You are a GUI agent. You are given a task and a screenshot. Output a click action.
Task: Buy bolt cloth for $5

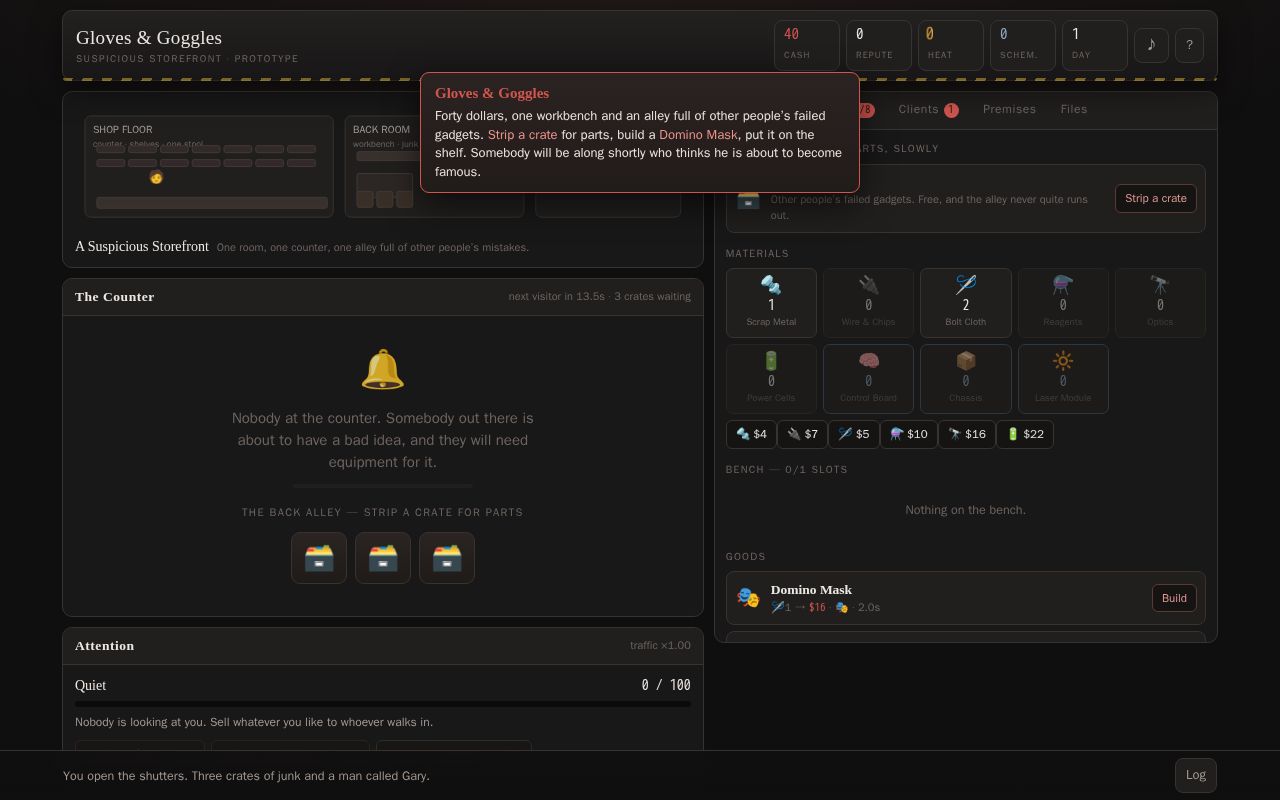(x=854, y=434)
